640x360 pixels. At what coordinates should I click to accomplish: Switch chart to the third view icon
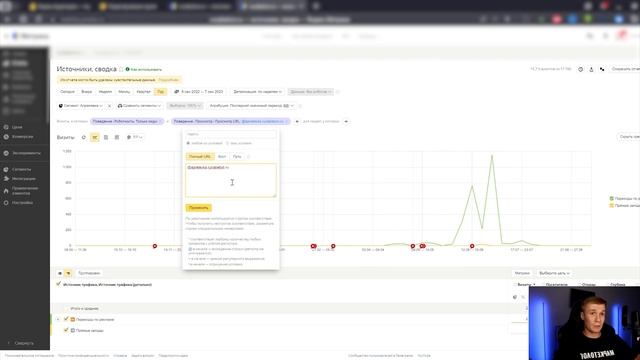point(106,138)
